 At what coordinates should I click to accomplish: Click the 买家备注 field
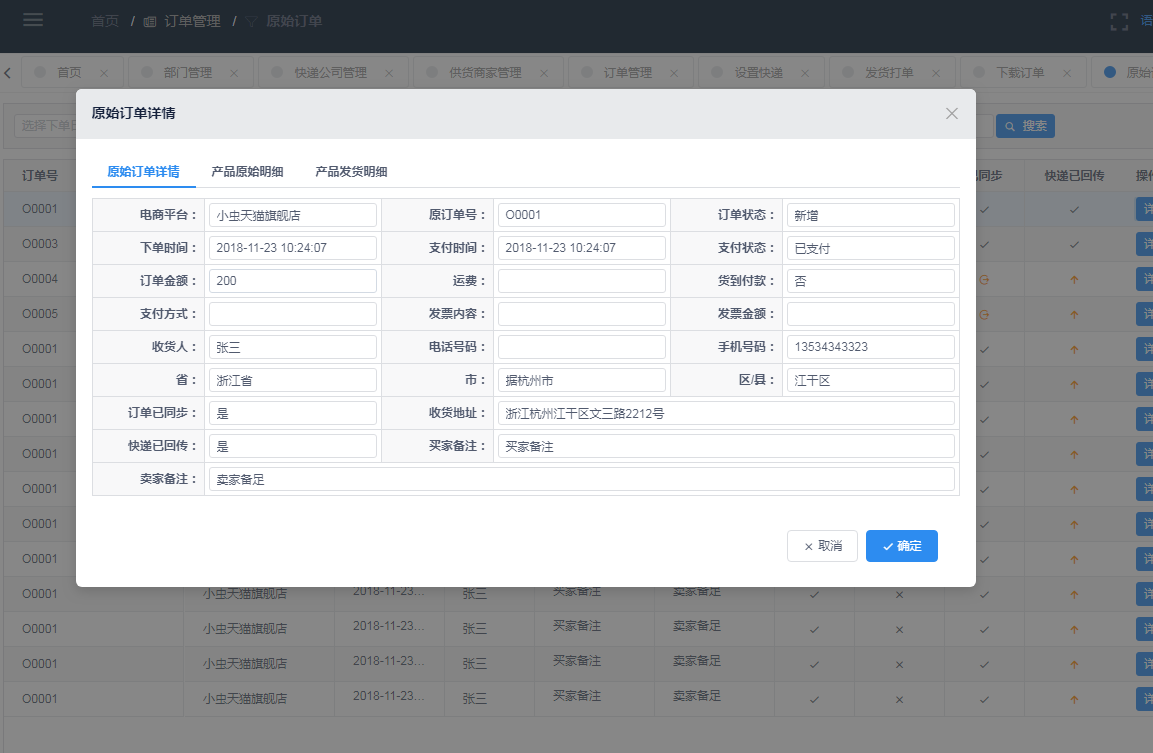(727, 446)
